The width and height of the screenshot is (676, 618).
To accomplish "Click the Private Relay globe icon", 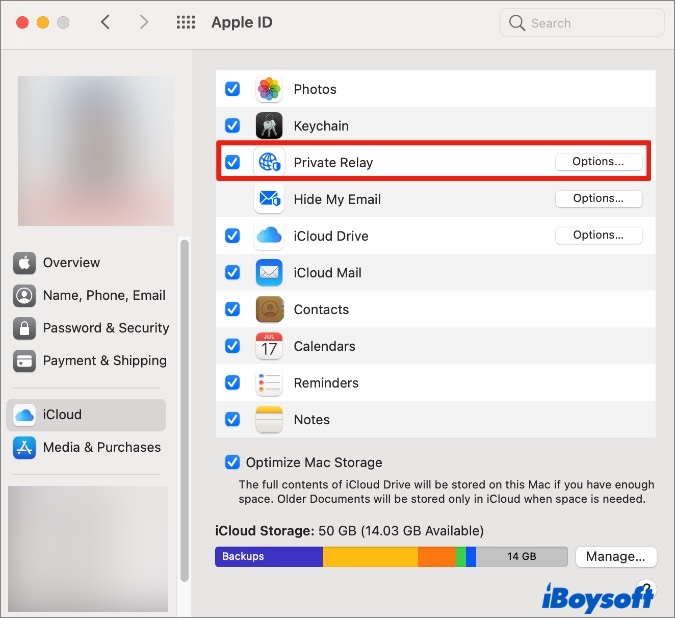I will (x=269, y=162).
